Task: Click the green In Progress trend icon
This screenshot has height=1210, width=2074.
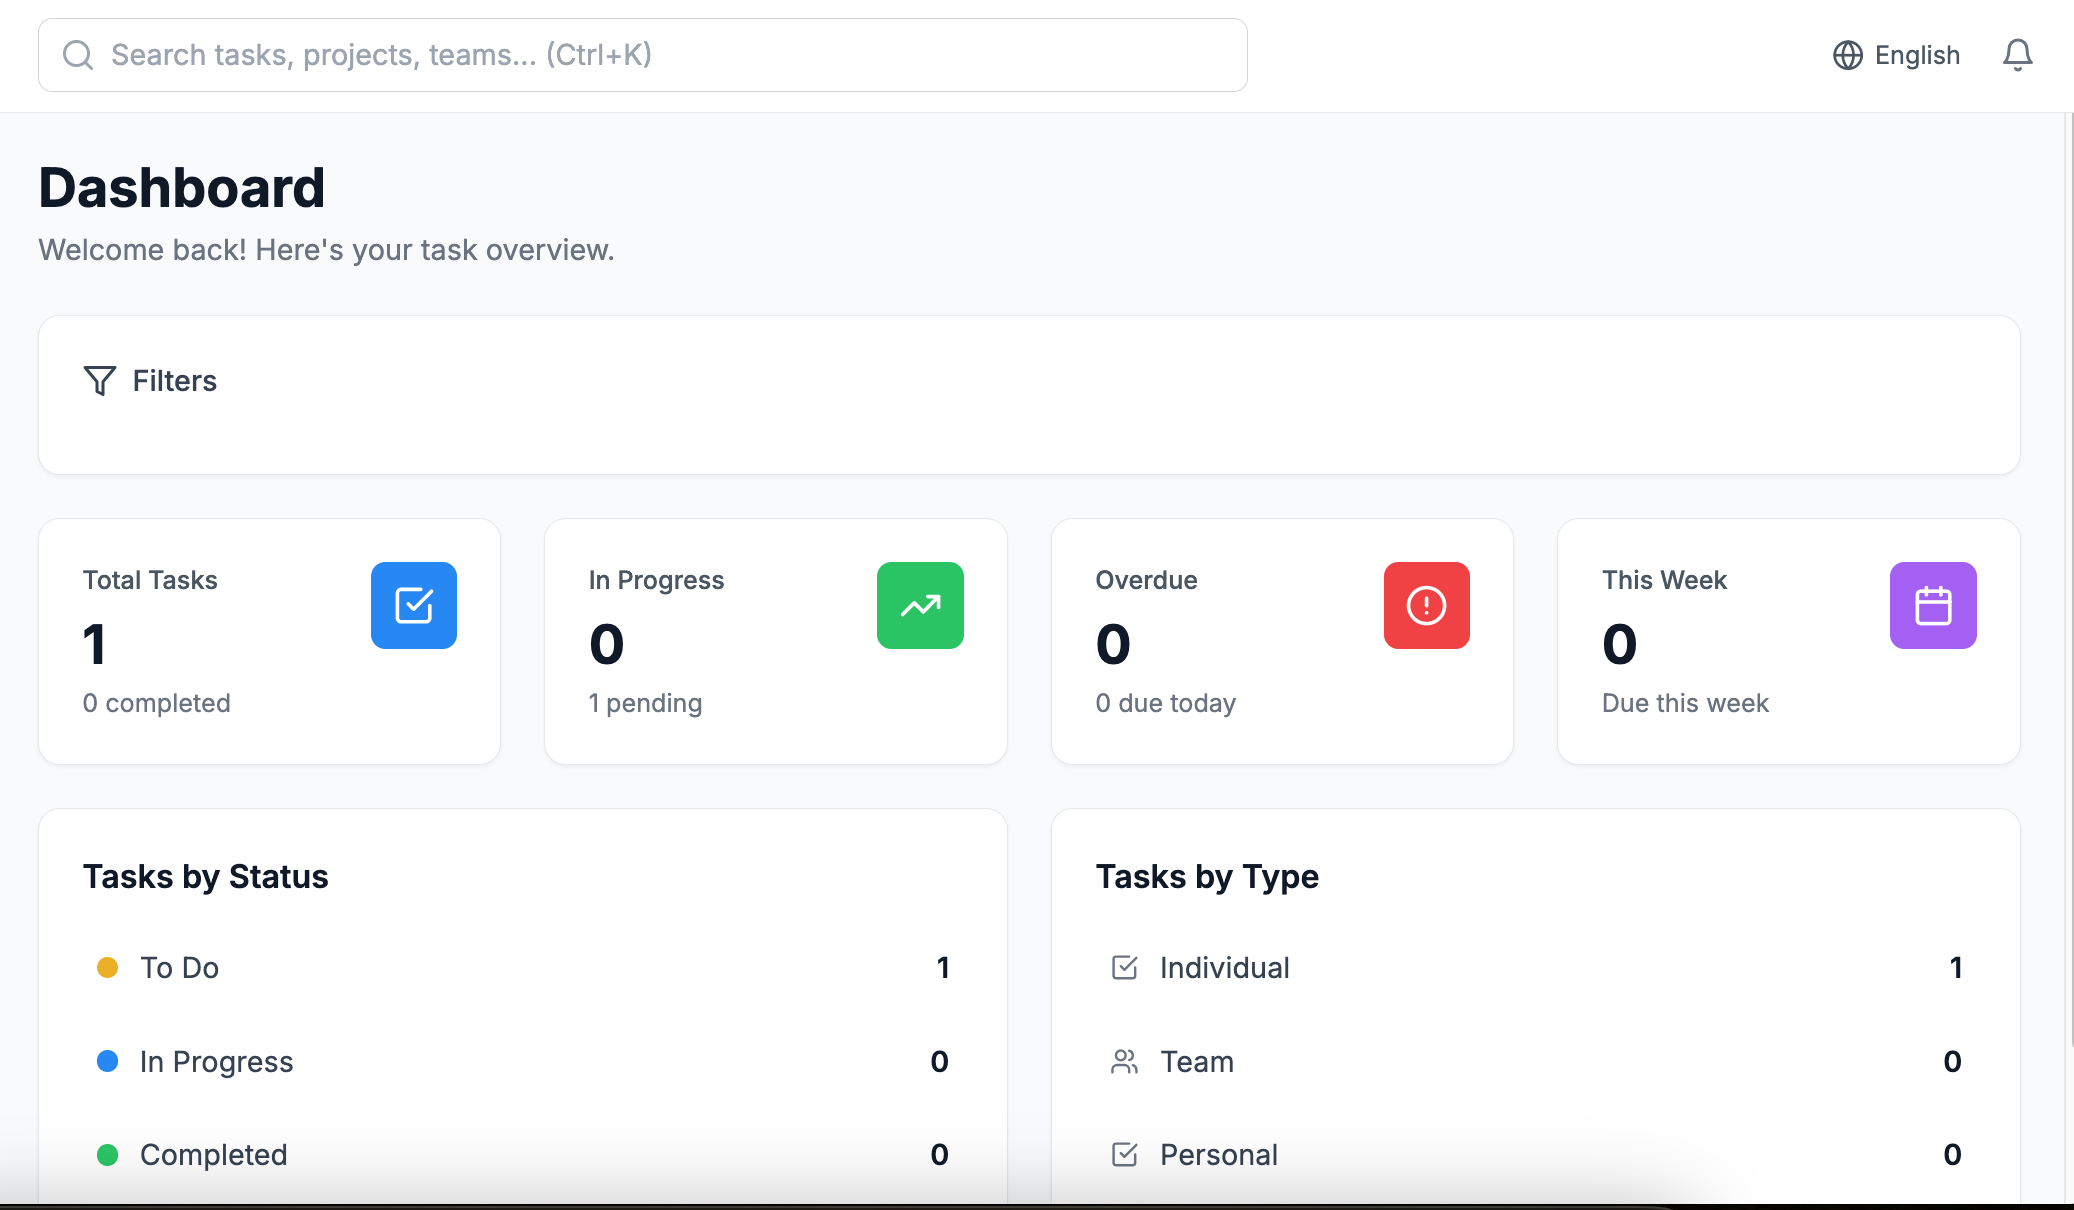Action: point(920,605)
